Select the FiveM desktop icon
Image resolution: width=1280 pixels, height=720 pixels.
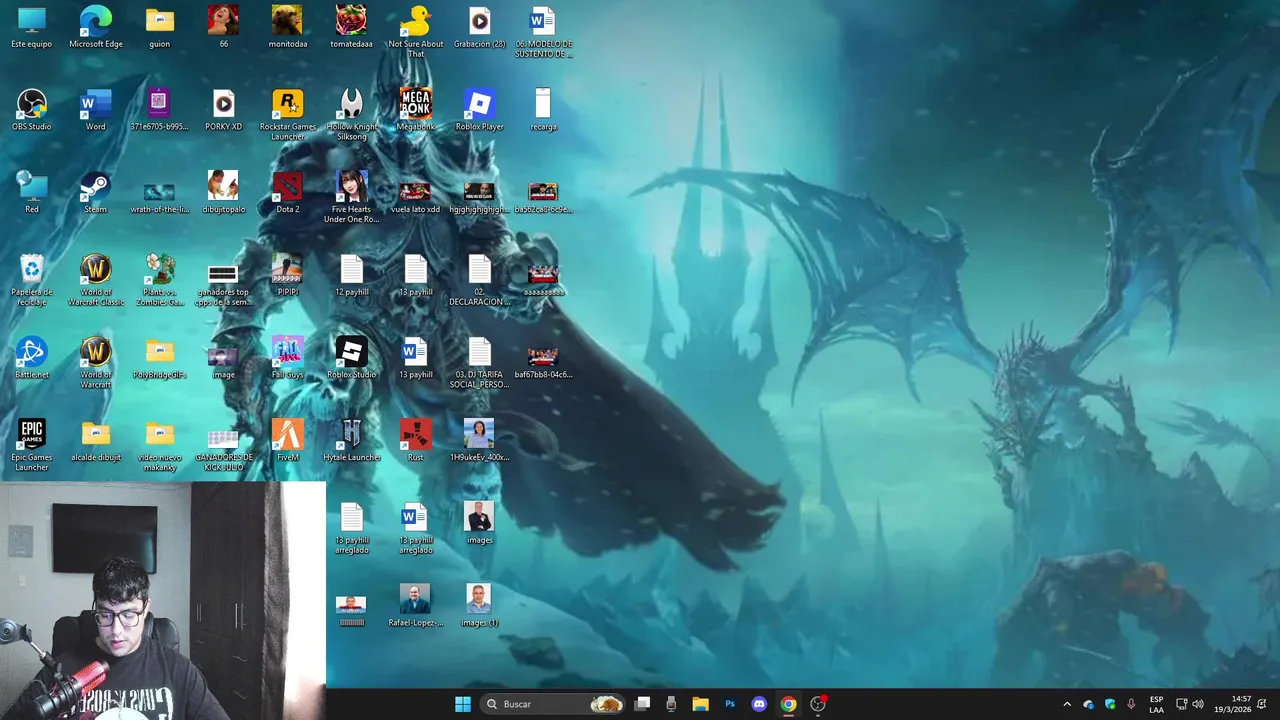(x=287, y=440)
